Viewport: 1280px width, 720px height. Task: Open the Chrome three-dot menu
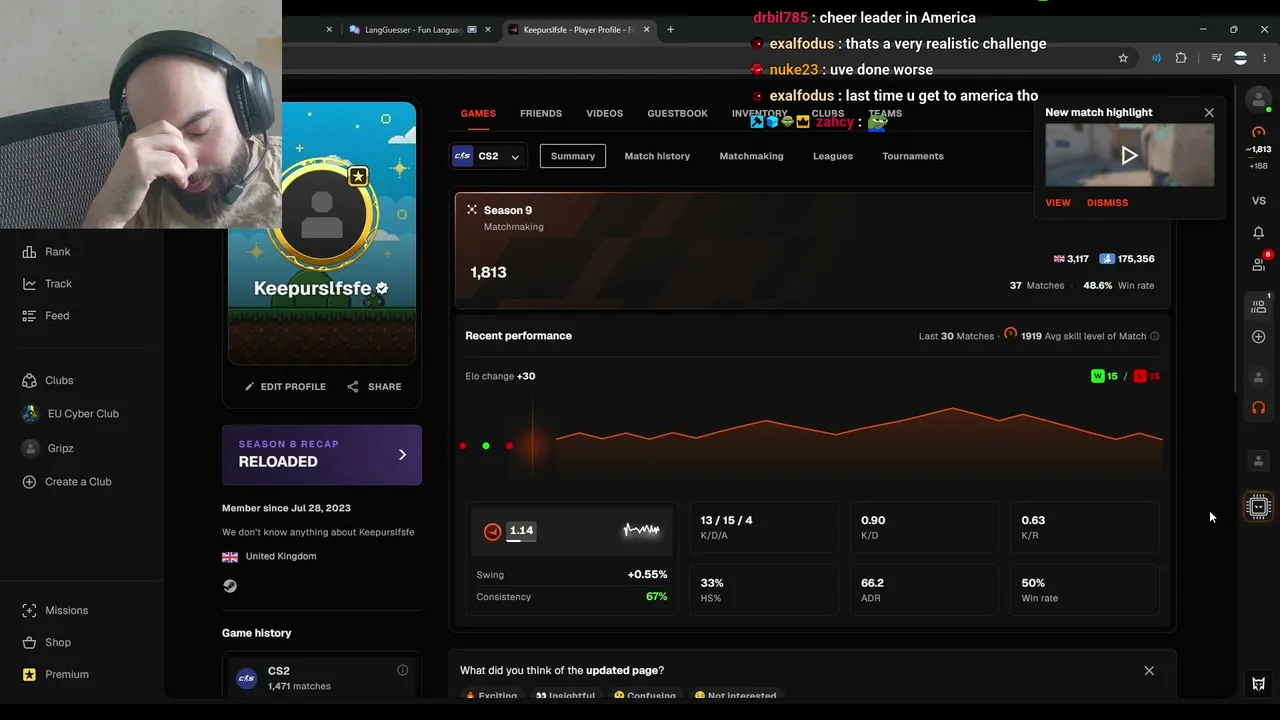click(x=1264, y=58)
